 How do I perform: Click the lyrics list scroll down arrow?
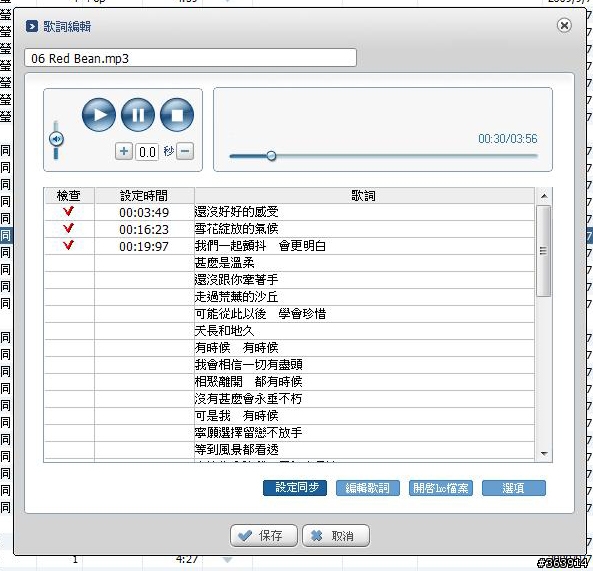[x=544, y=453]
